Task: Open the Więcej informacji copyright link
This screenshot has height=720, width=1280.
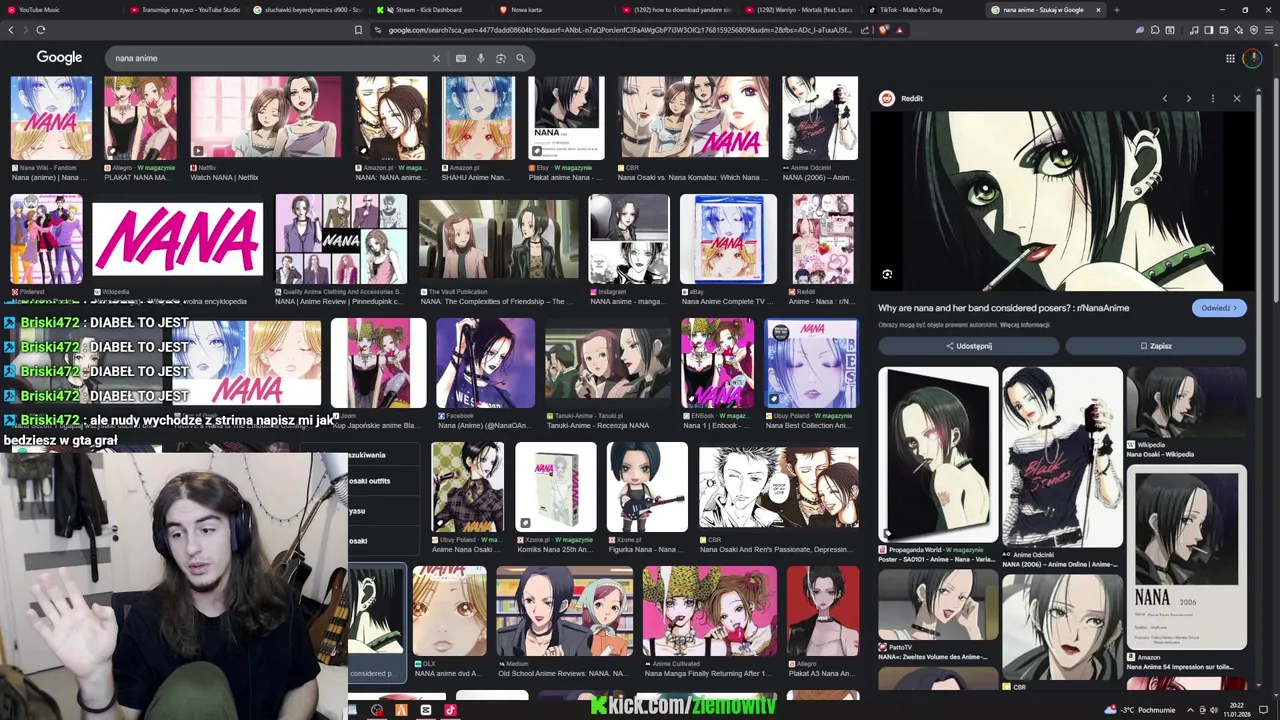Action: (1025, 325)
